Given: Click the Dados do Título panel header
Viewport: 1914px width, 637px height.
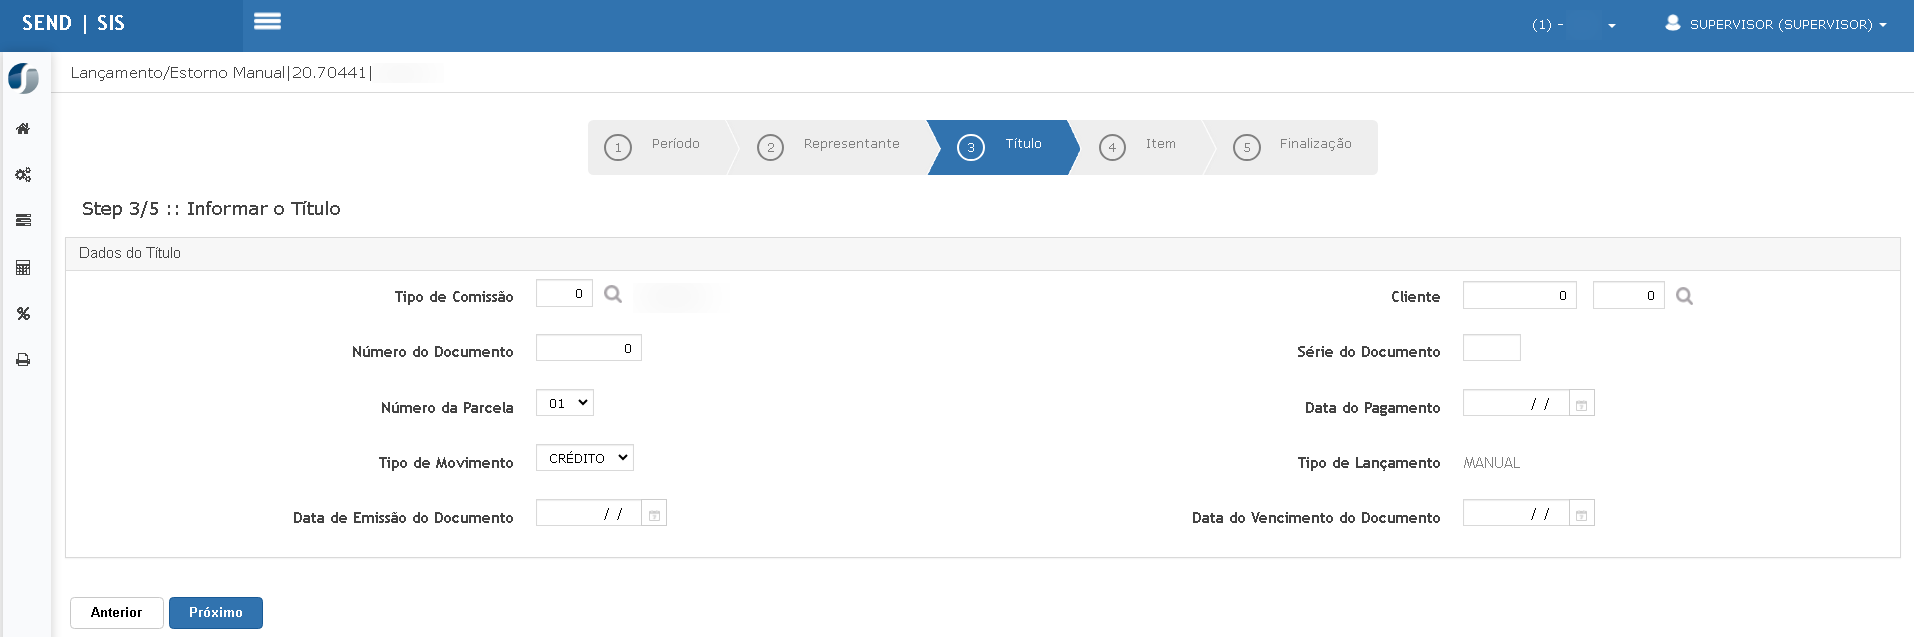Looking at the screenshot, I should (x=982, y=254).
